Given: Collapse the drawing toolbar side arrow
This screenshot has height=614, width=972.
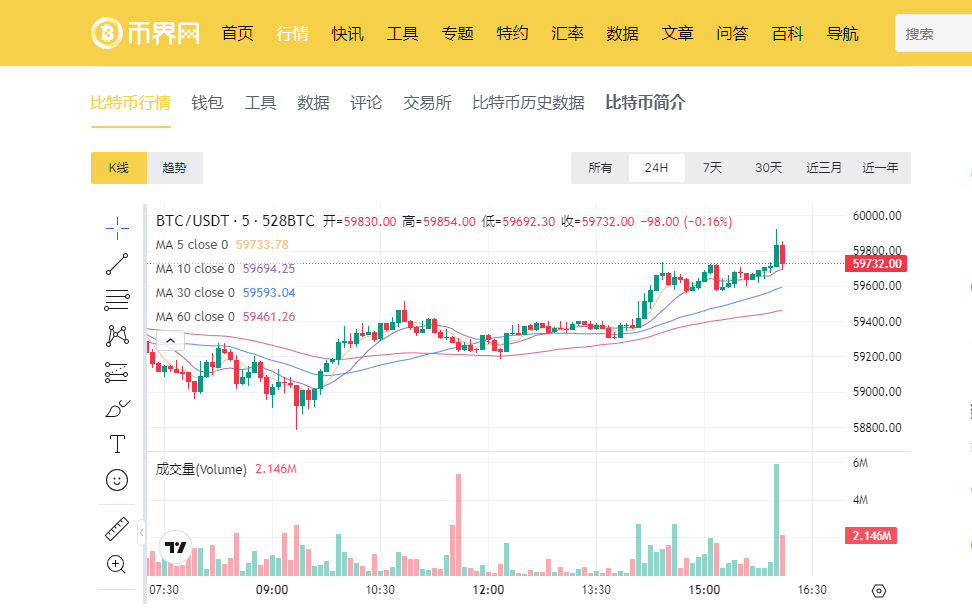Looking at the screenshot, I should point(141,532).
